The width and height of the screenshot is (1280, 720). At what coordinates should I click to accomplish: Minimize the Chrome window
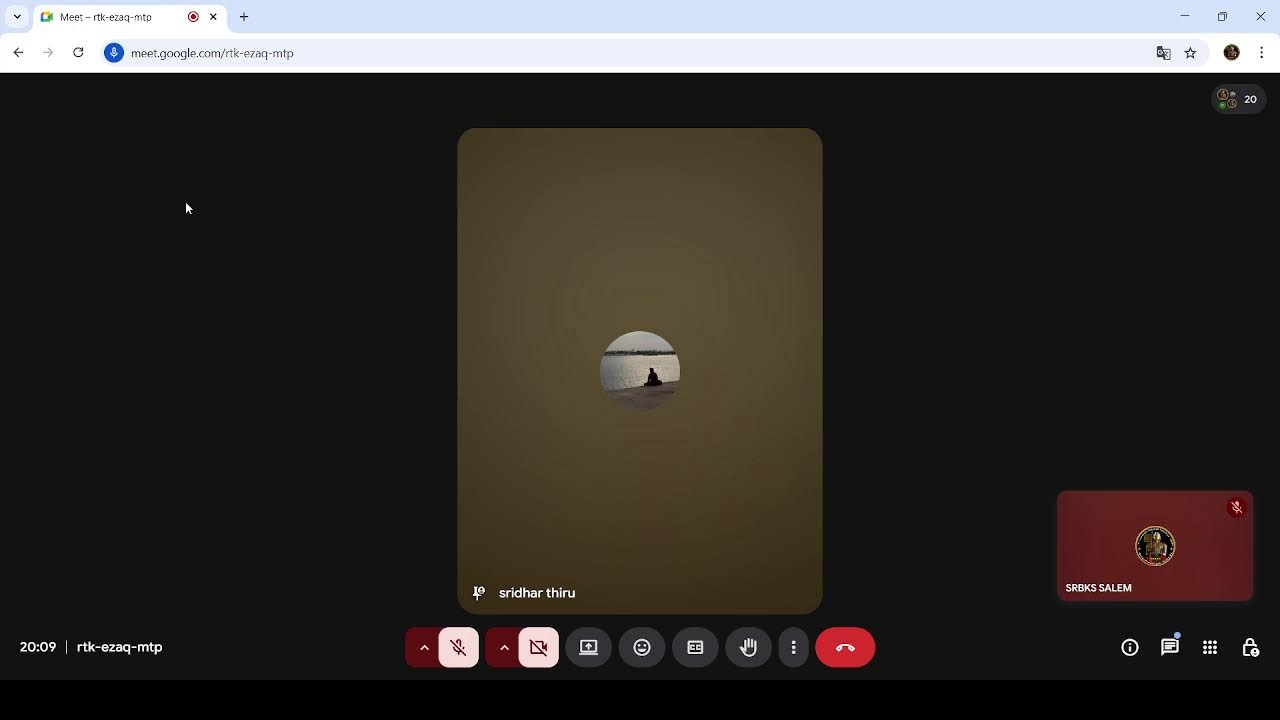1185,16
